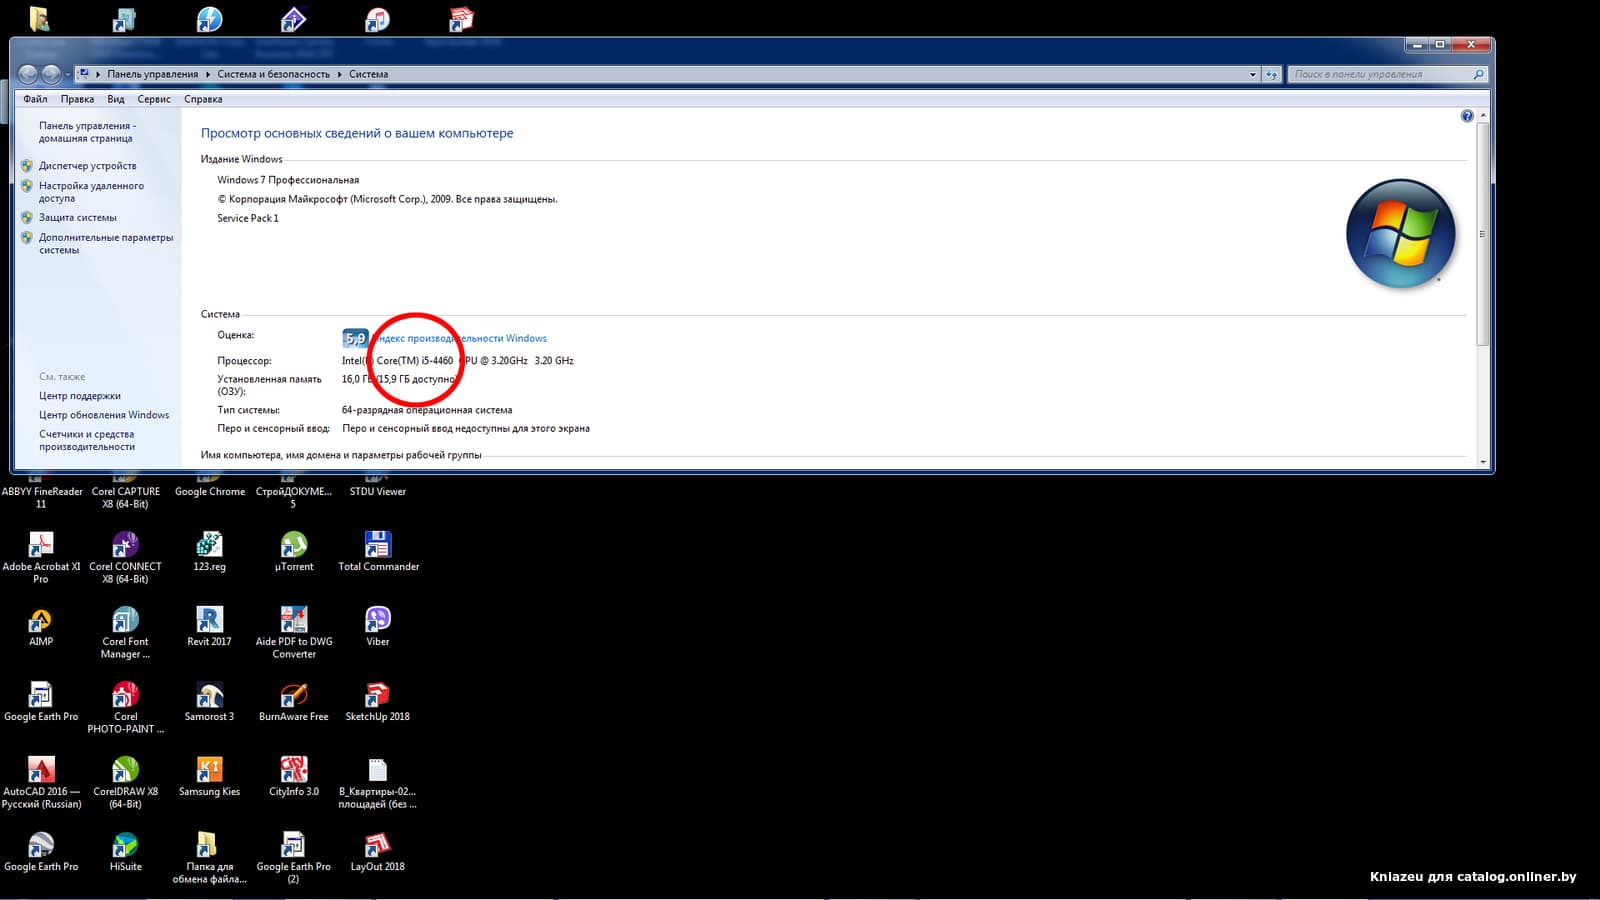Open the Справка menu
This screenshot has width=1600, height=900.
click(x=203, y=99)
